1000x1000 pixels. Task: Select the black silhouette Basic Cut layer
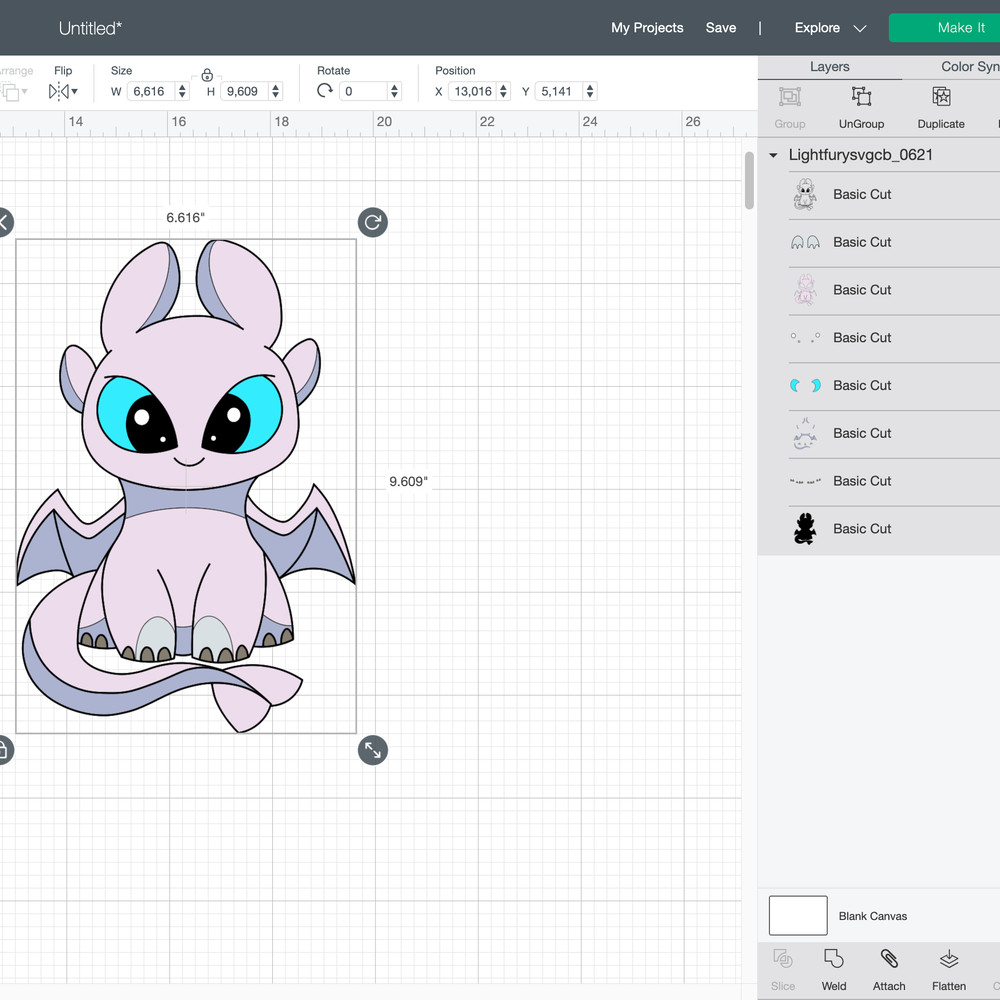pos(862,528)
